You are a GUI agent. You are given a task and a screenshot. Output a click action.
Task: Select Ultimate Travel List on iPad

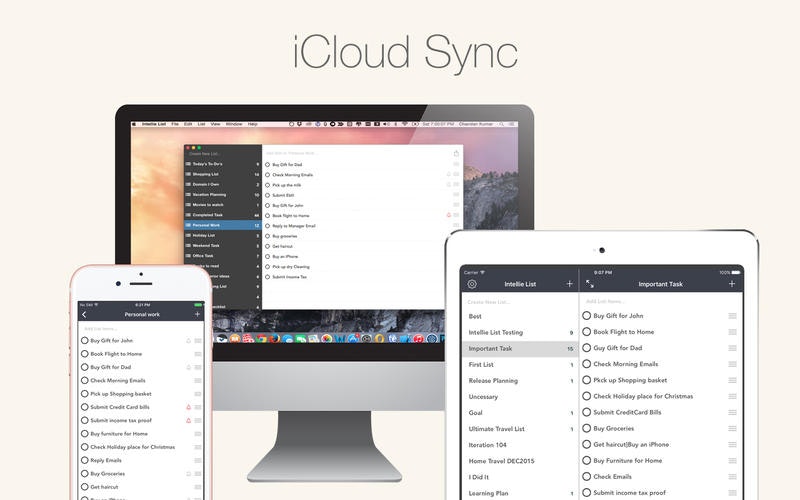[520, 429]
